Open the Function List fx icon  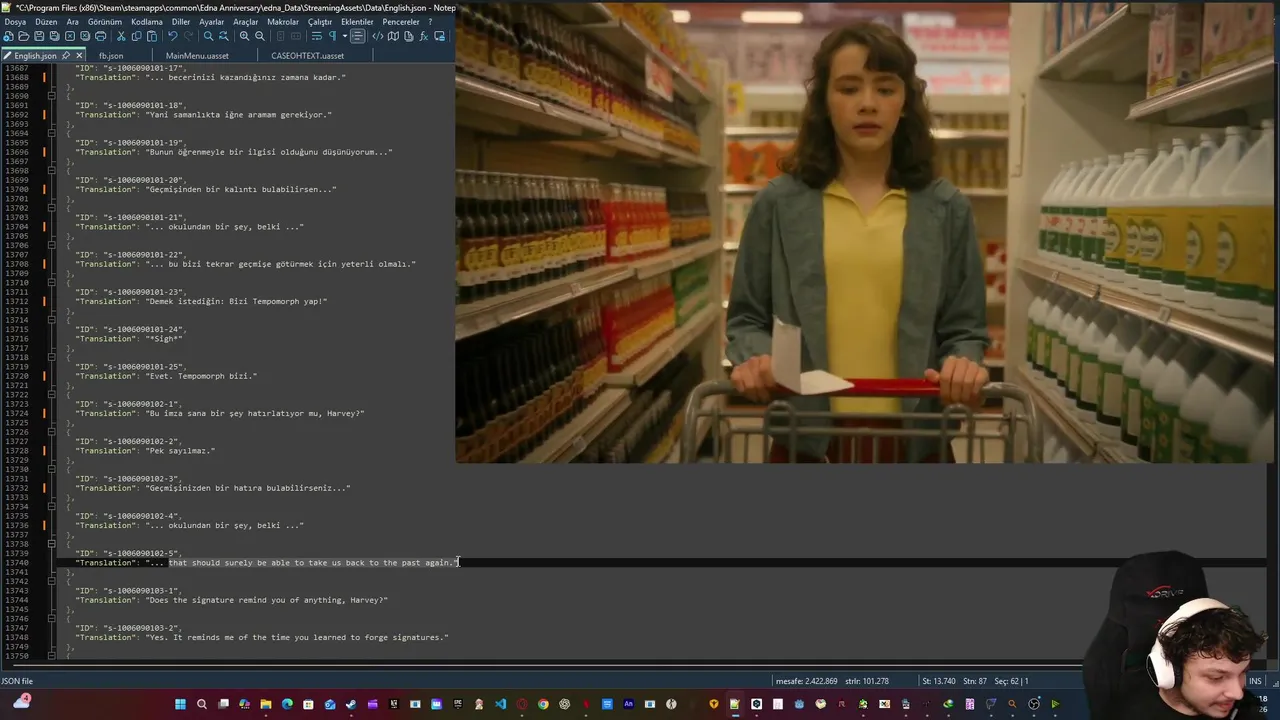424,36
